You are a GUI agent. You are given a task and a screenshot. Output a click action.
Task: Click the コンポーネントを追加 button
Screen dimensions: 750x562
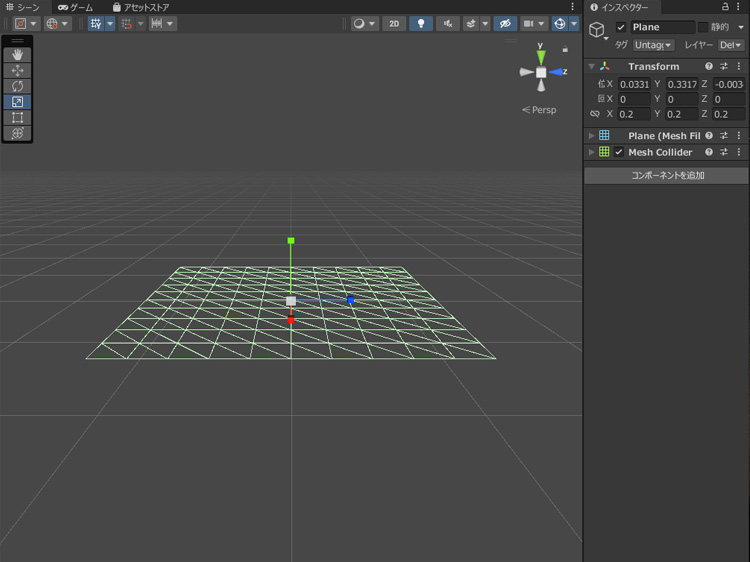(667, 175)
